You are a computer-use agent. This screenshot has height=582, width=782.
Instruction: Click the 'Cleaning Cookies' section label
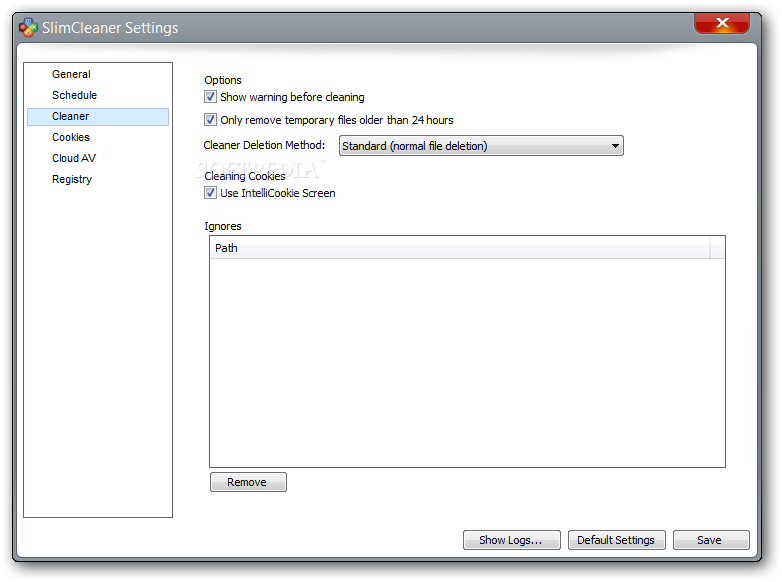(x=245, y=176)
